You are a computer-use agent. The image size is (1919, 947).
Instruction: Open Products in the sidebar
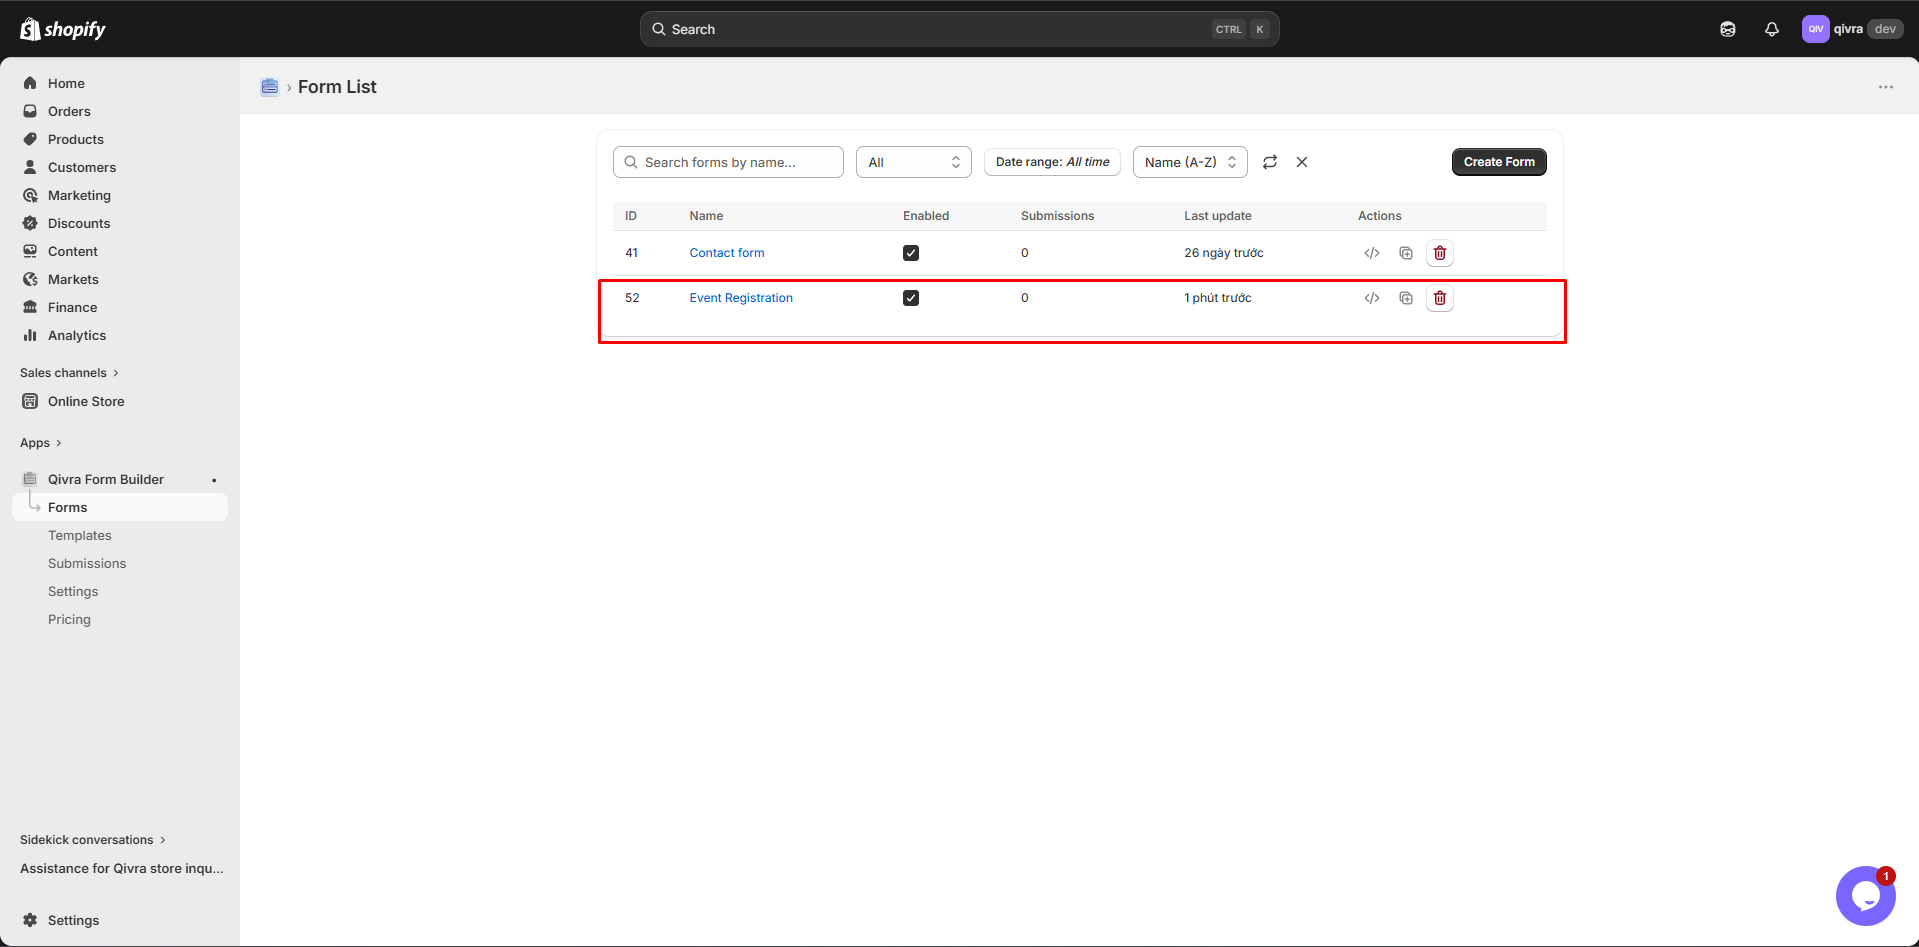[x=76, y=139]
